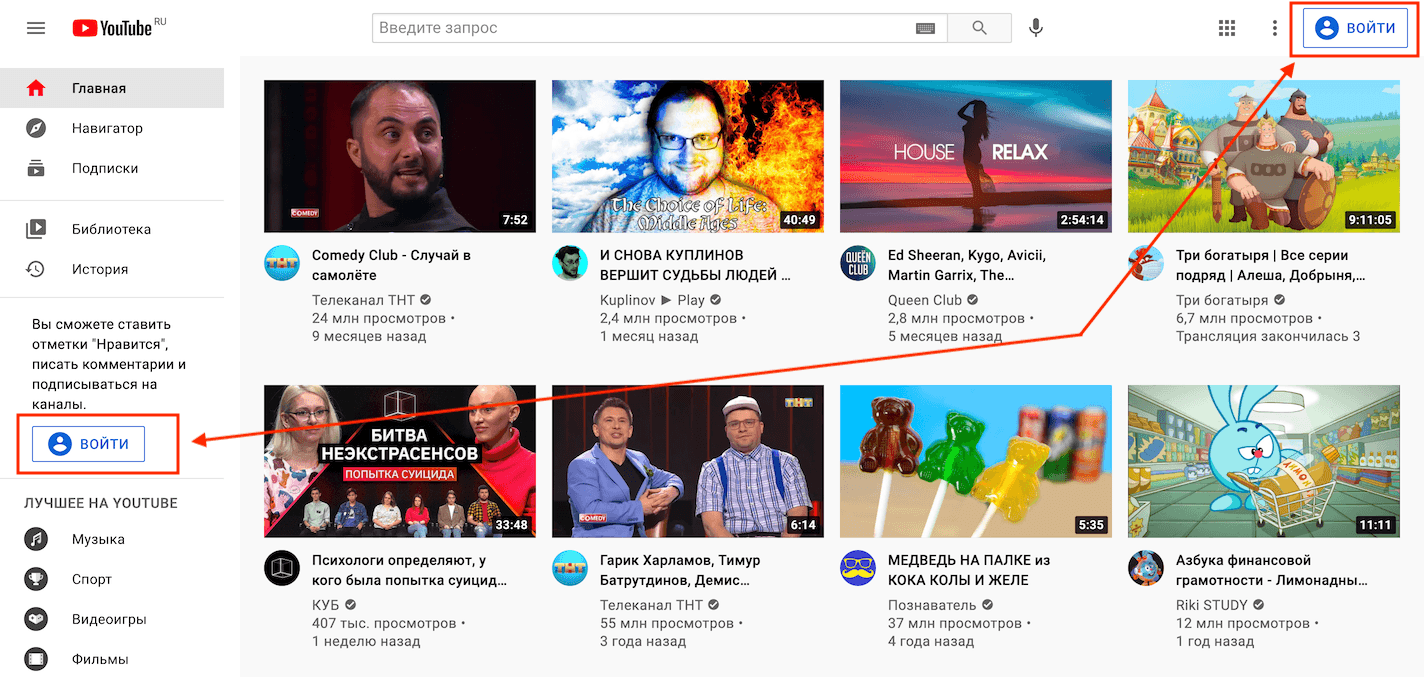1424x677 pixels.
Task: Open the Comedy thumbnail with duration 6:14
Action: pyautogui.click(x=688, y=461)
